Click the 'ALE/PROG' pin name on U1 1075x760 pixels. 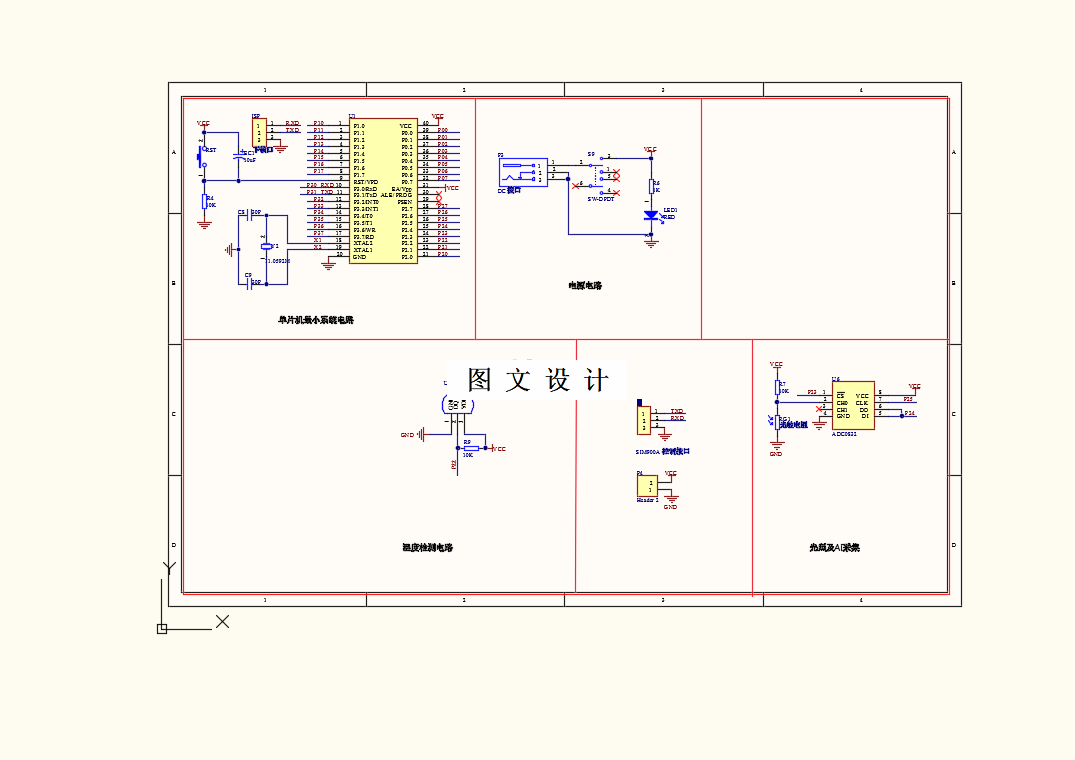tap(396, 195)
